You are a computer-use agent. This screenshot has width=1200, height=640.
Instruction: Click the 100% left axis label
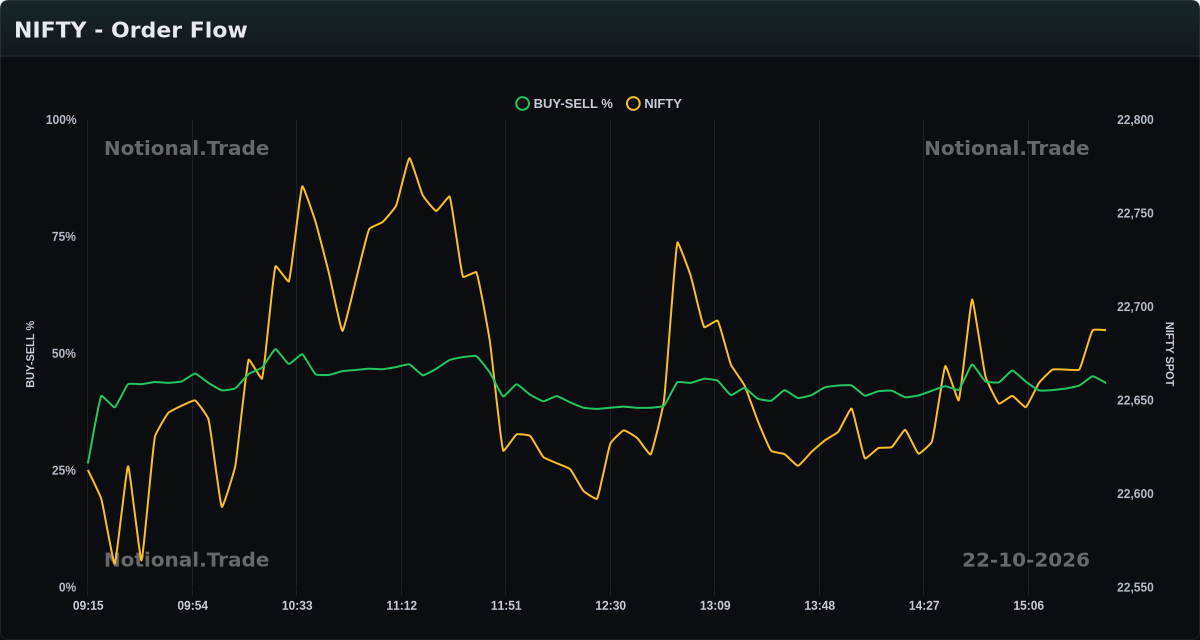click(x=61, y=120)
